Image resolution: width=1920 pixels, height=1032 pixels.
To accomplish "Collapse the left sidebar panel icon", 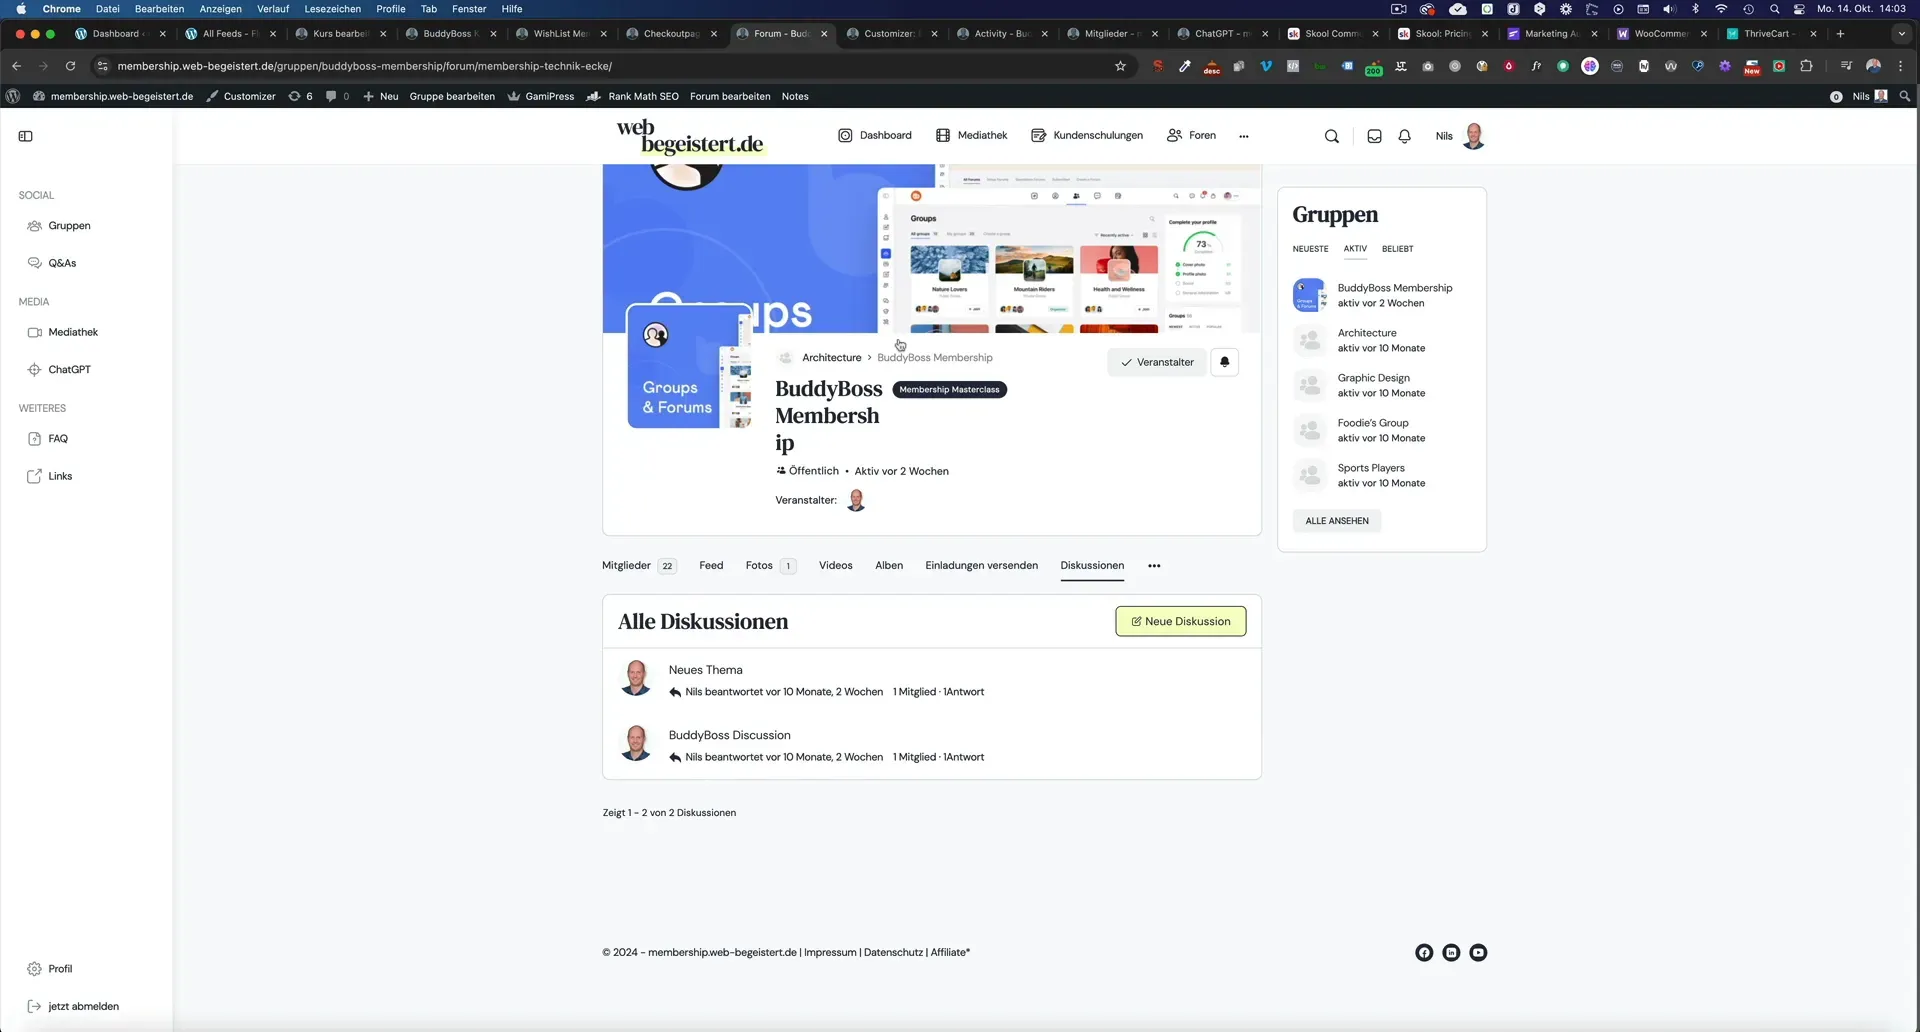I will (x=26, y=136).
